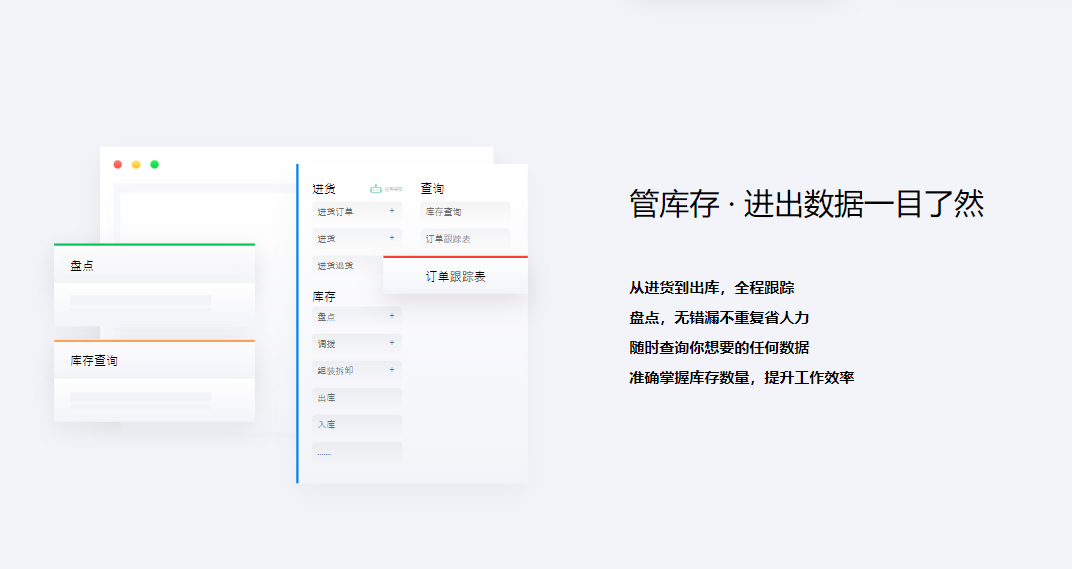Click the green robot assistant icon

point(375,189)
